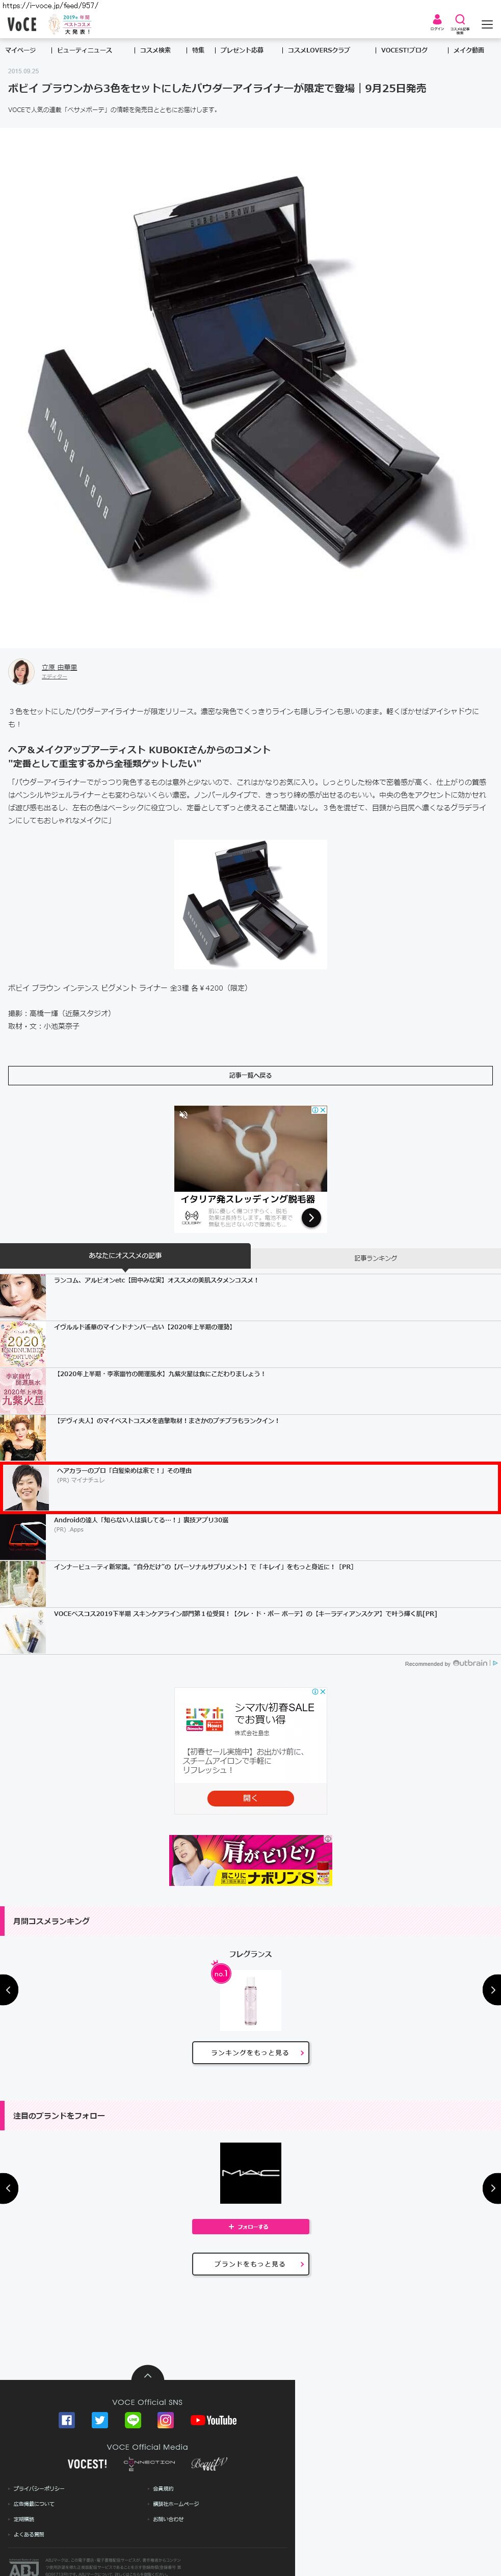Open VOCE YouTube channel icon
501x2576 pixels.
214,2420
